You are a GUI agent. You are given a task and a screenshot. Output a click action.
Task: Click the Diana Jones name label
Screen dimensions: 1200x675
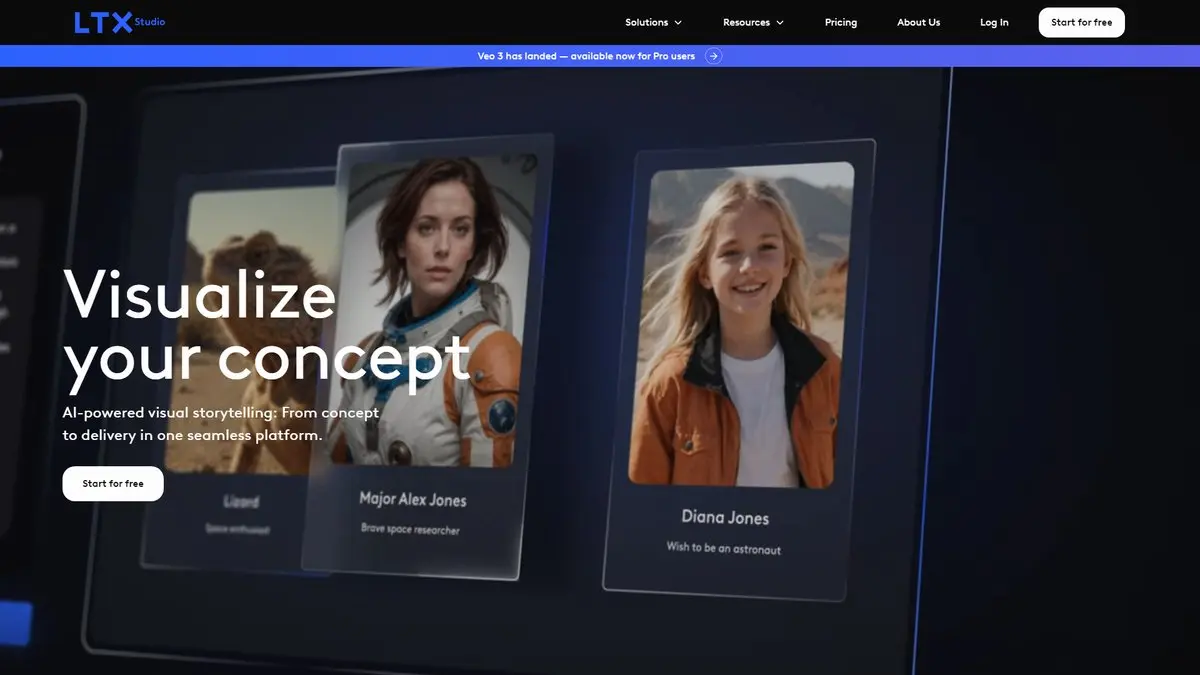(x=725, y=517)
